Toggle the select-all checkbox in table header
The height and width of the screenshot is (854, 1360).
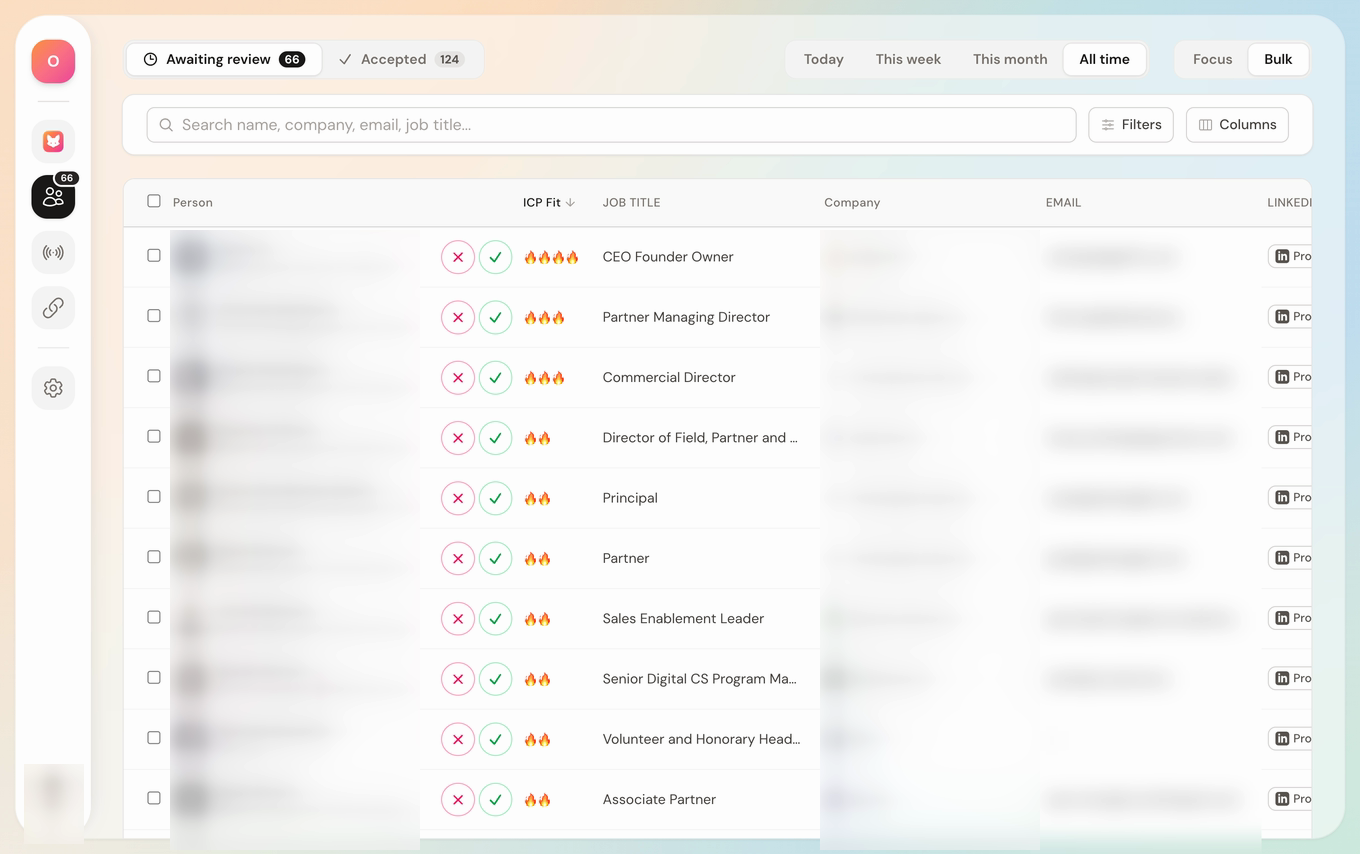pos(154,201)
